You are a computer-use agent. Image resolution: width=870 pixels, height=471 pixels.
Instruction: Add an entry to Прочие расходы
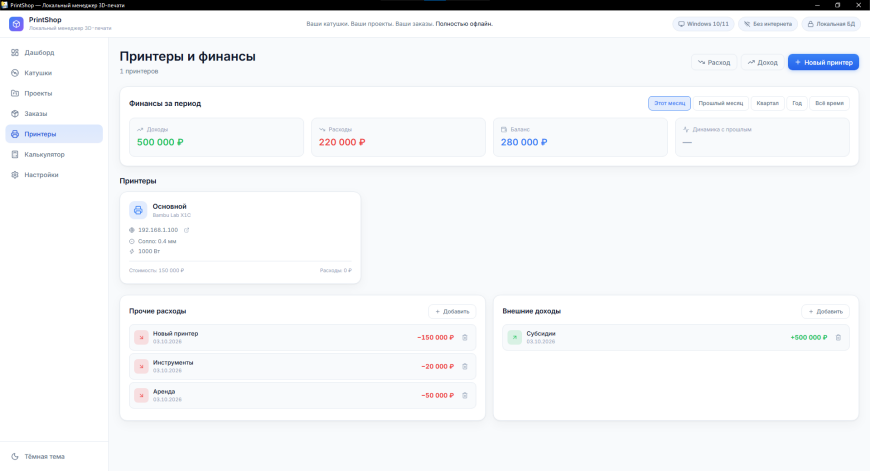coord(452,311)
